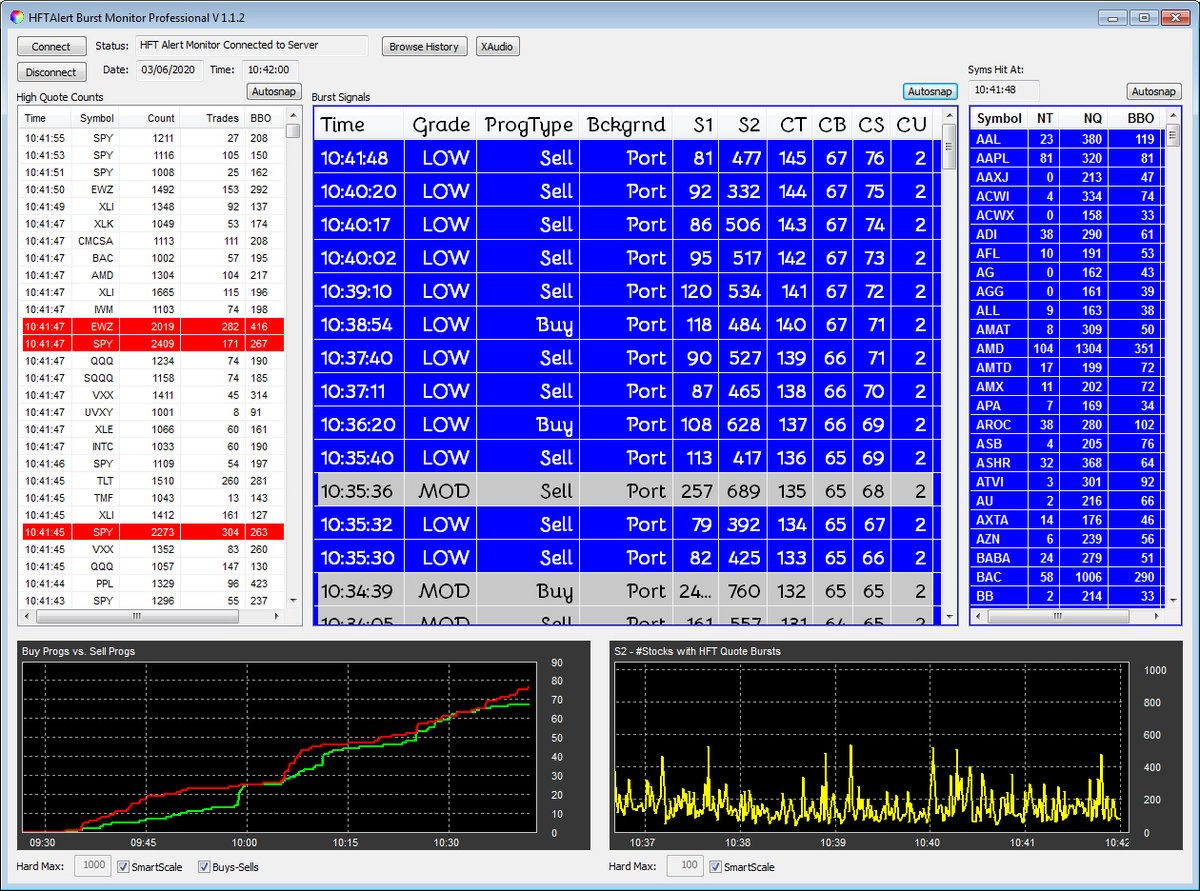Open Browse History
This screenshot has height=891, width=1200.
424,46
